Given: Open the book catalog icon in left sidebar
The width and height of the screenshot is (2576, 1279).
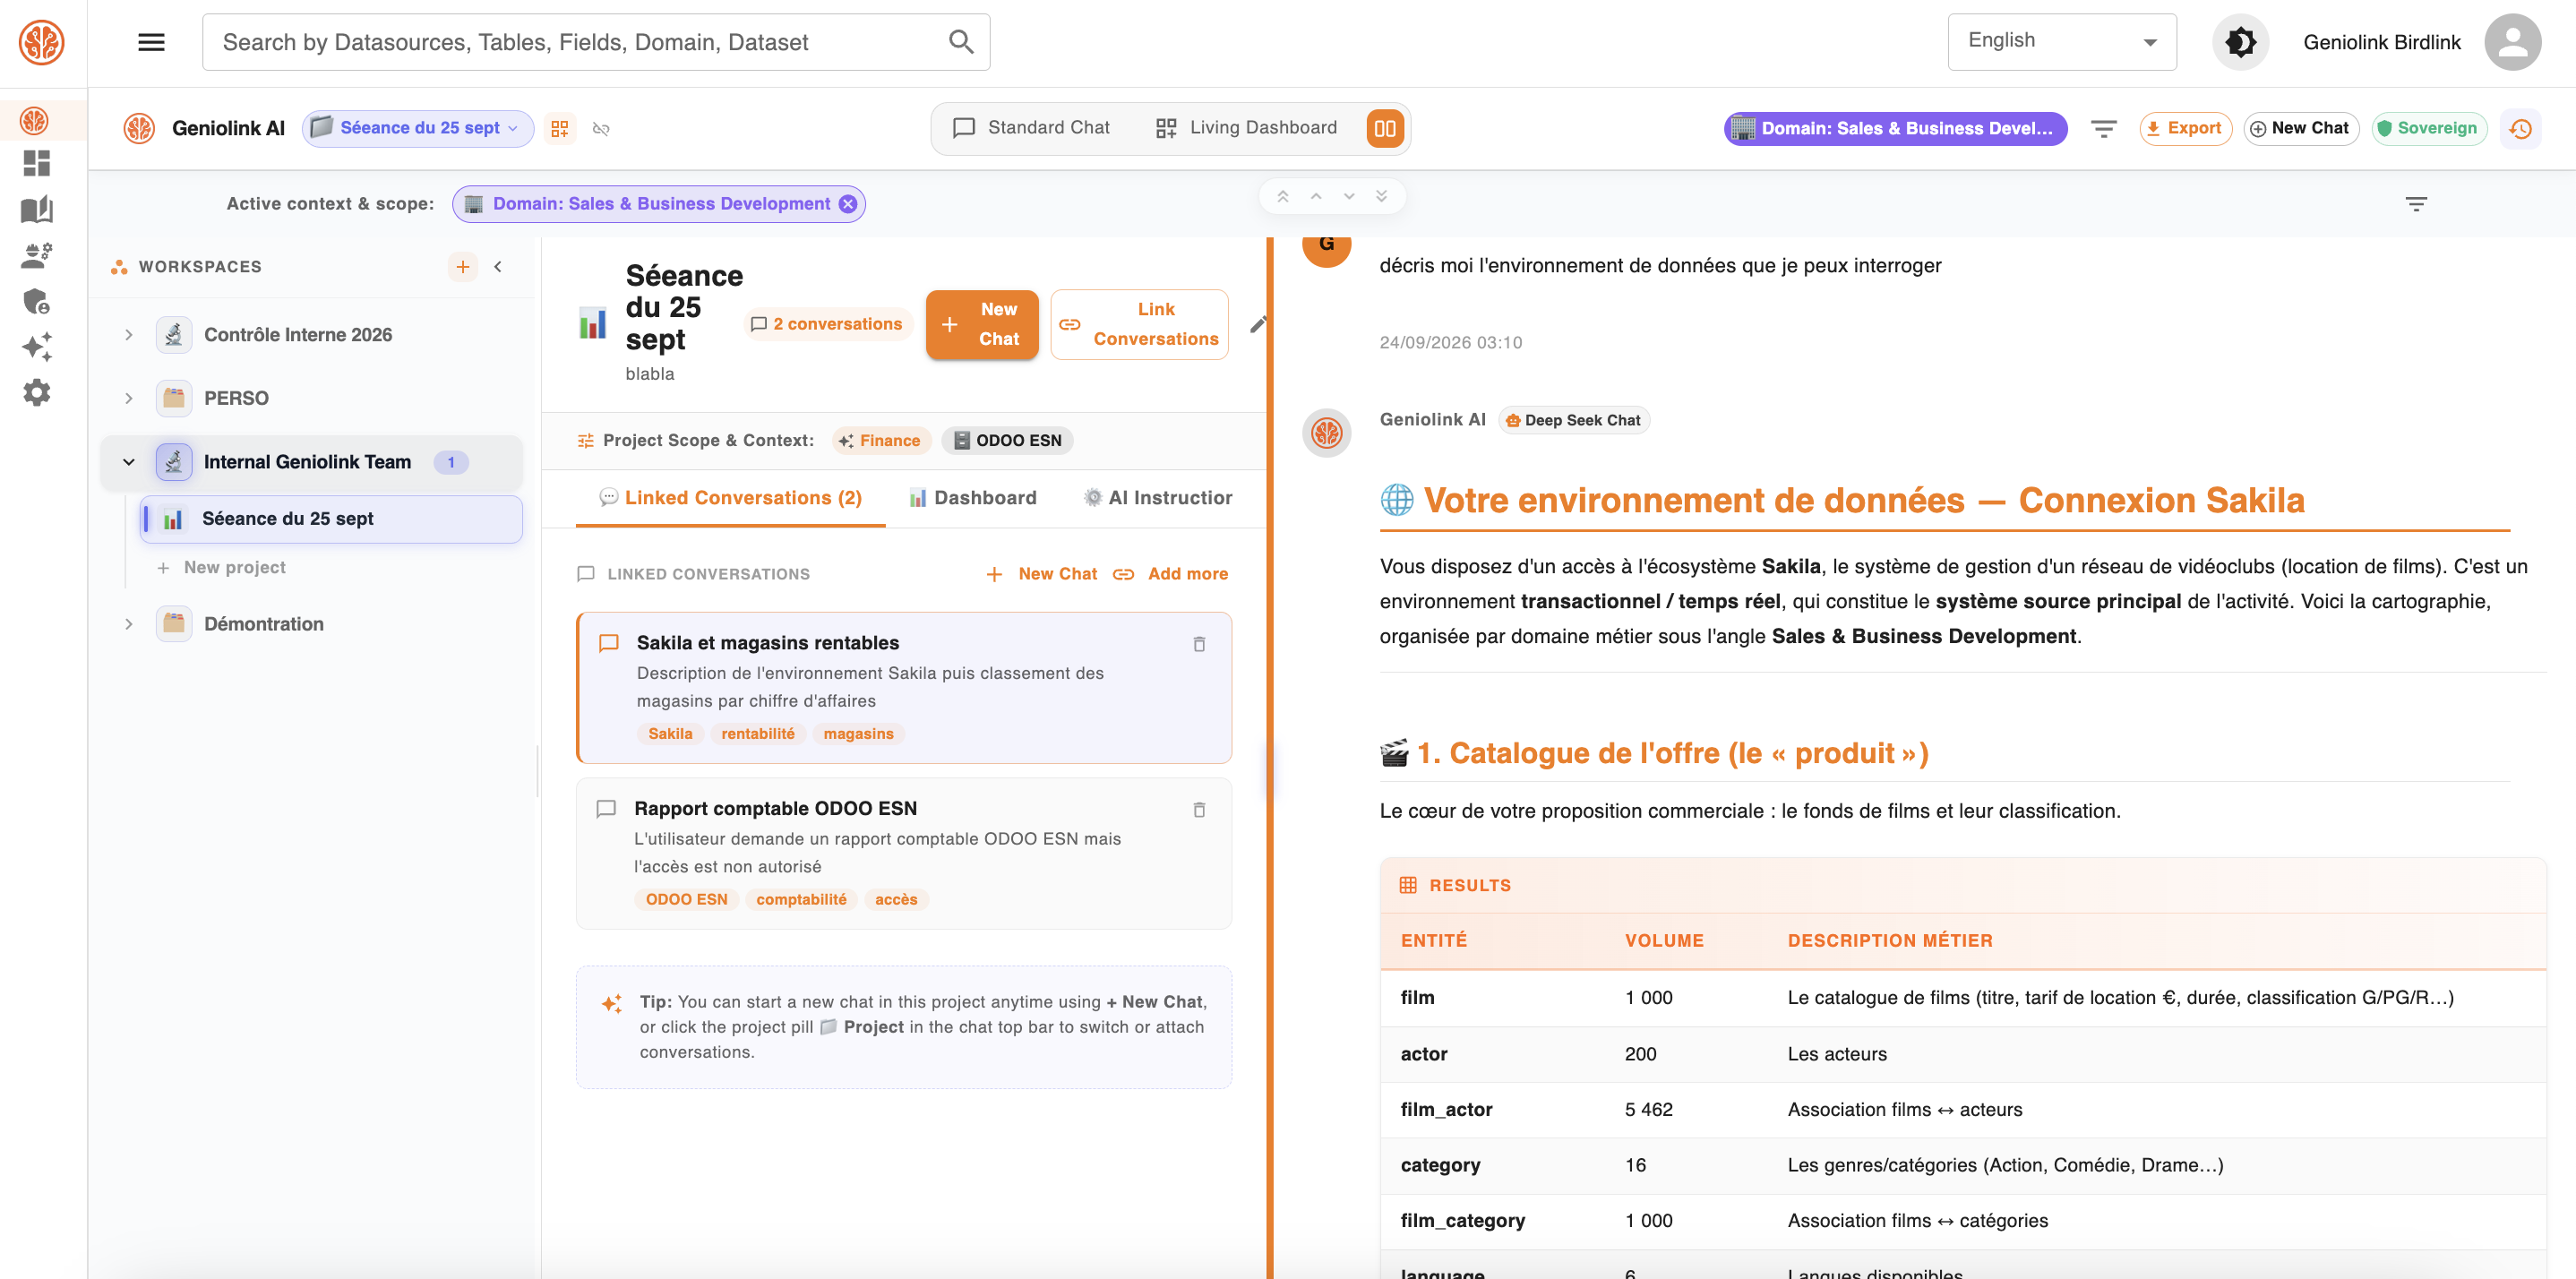Looking at the screenshot, I should point(36,209).
